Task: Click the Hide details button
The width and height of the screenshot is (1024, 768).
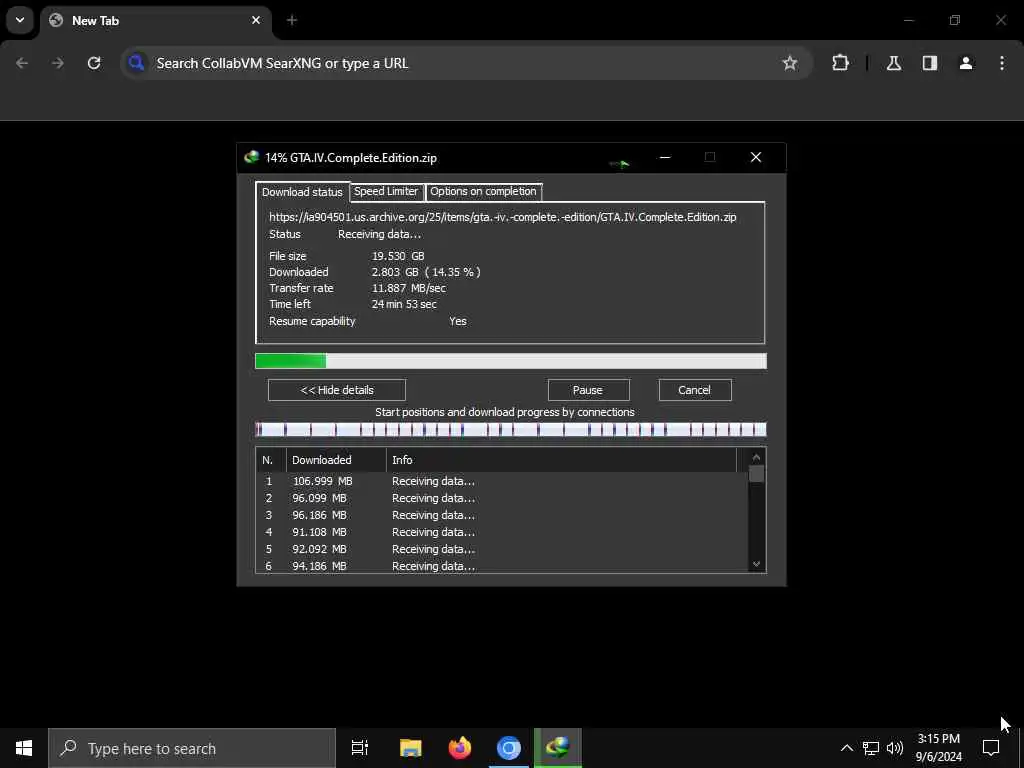Action: click(x=337, y=390)
